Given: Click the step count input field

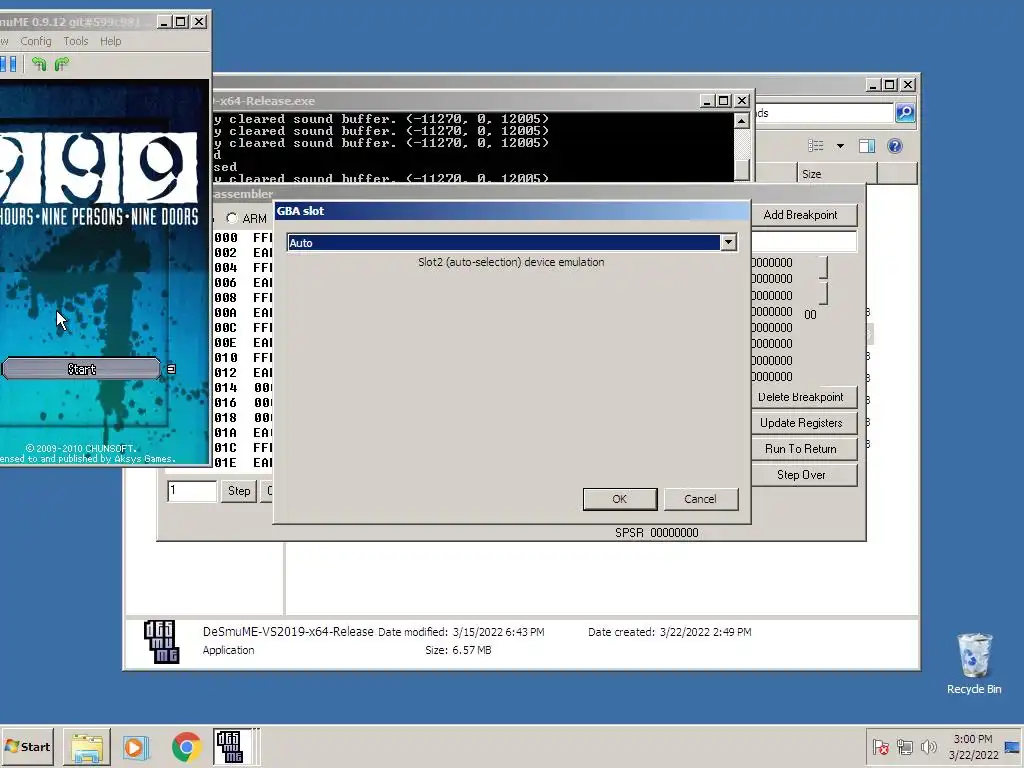Looking at the screenshot, I should click(x=191, y=490).
